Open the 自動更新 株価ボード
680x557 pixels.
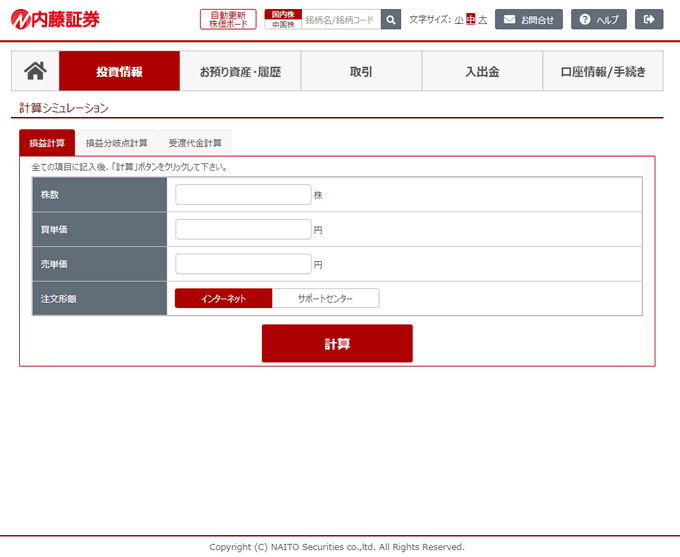(228, 19)
